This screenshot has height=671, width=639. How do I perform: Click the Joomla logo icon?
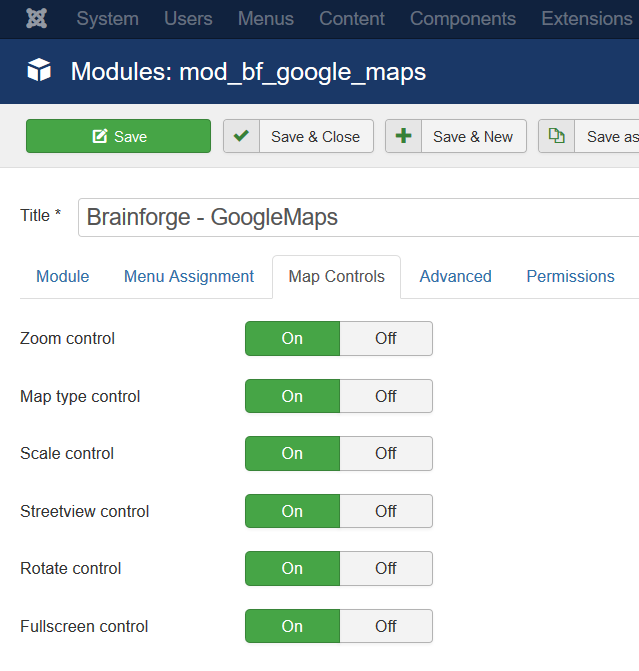tap(36, 18)
